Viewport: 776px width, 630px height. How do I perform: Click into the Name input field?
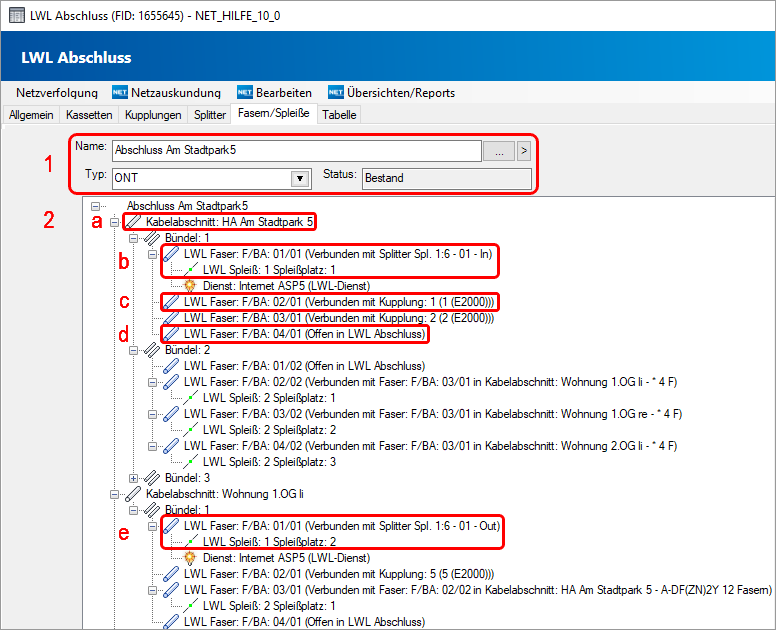tap(295, 151)
